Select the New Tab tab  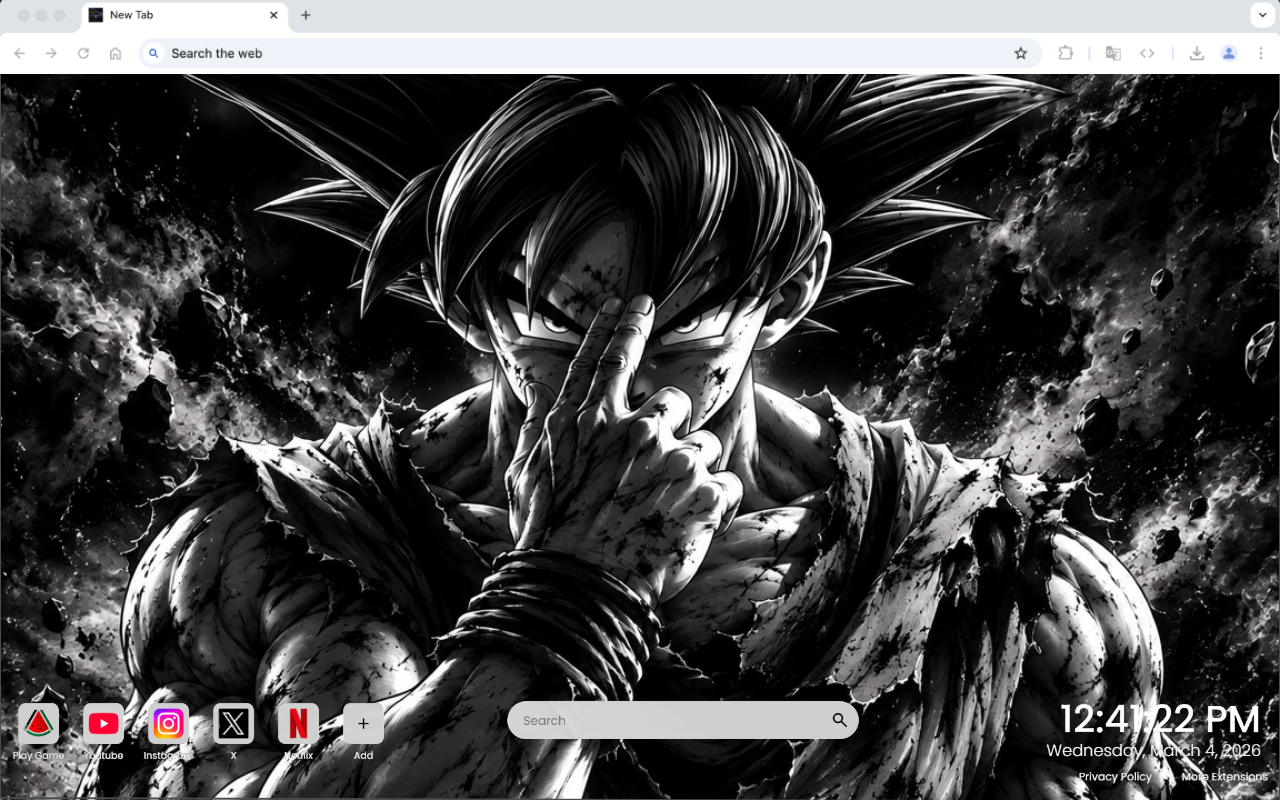tap(184, 15)
